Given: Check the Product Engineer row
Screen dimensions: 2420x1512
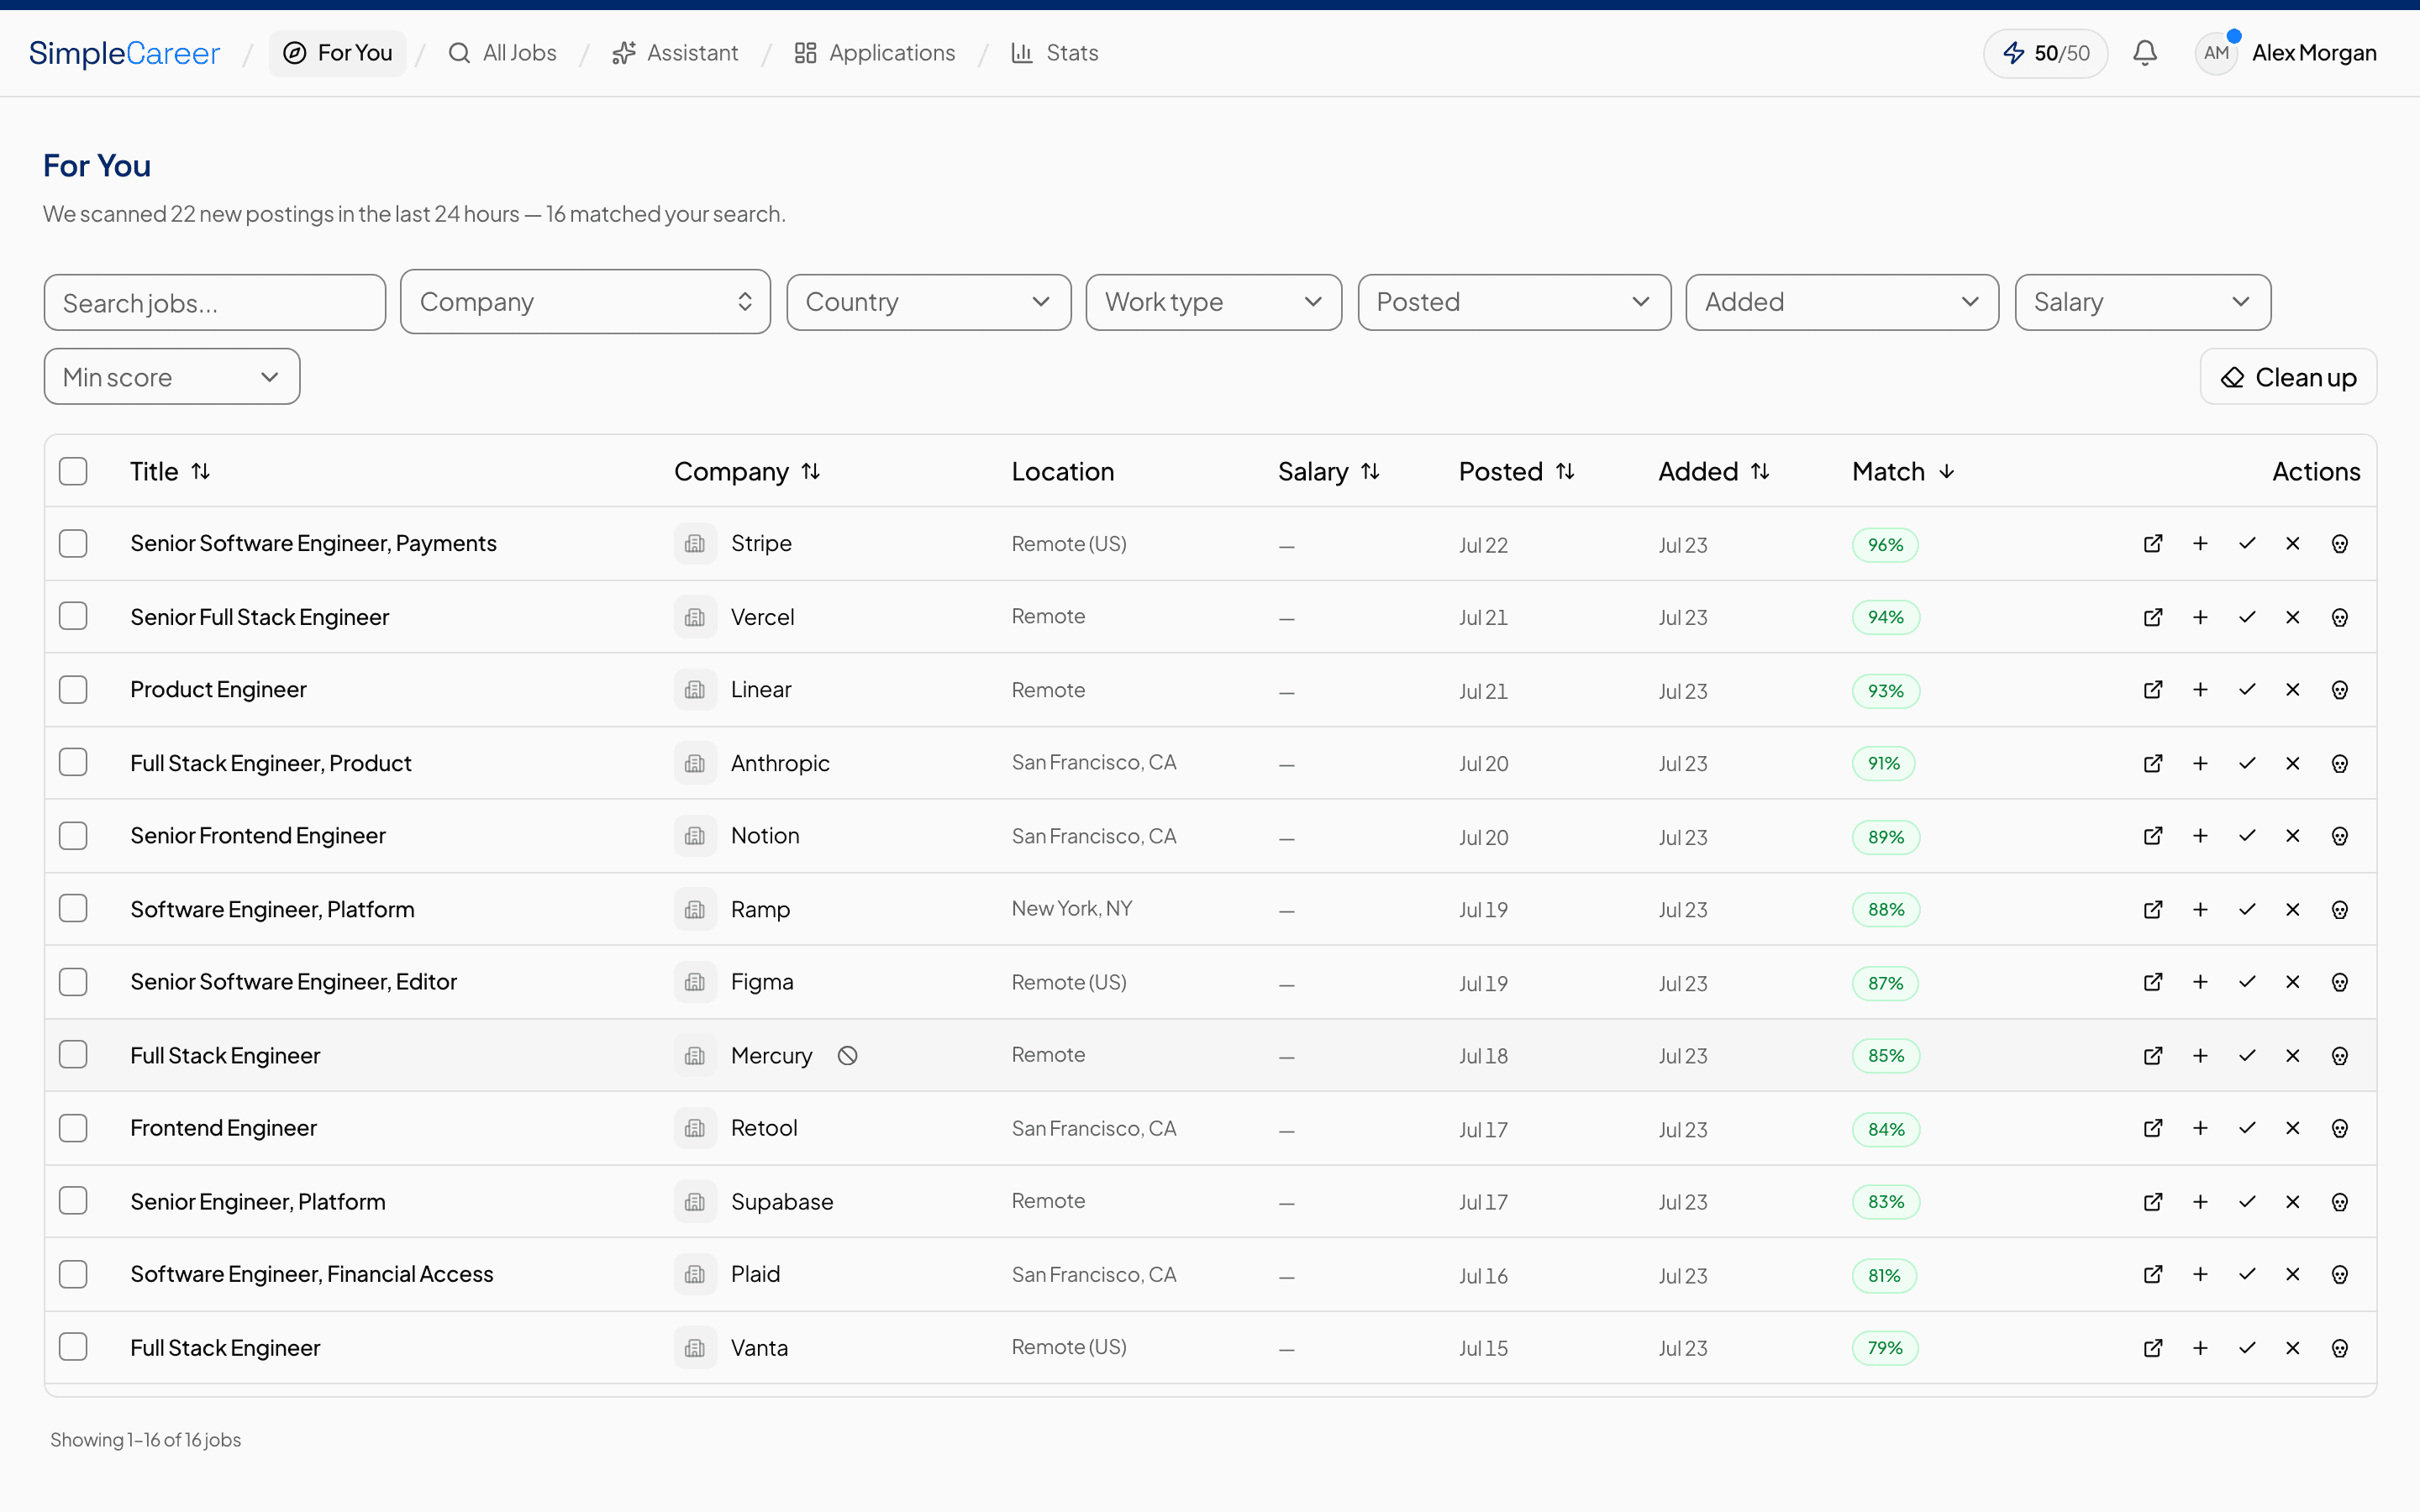Looking at the screenshot, I should tap(73, 690).
